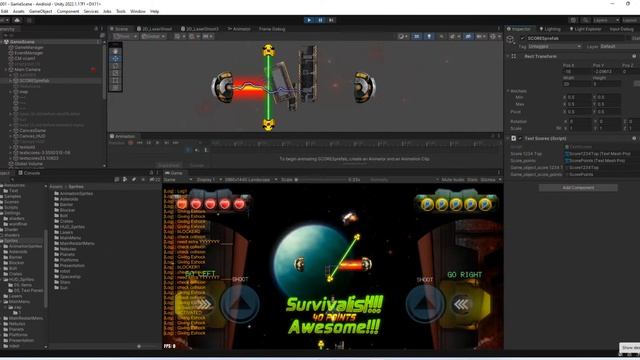Collapse the Text Scores (Script) component
This screenshot has height=360, width=640.
click(x=508, y=138)
